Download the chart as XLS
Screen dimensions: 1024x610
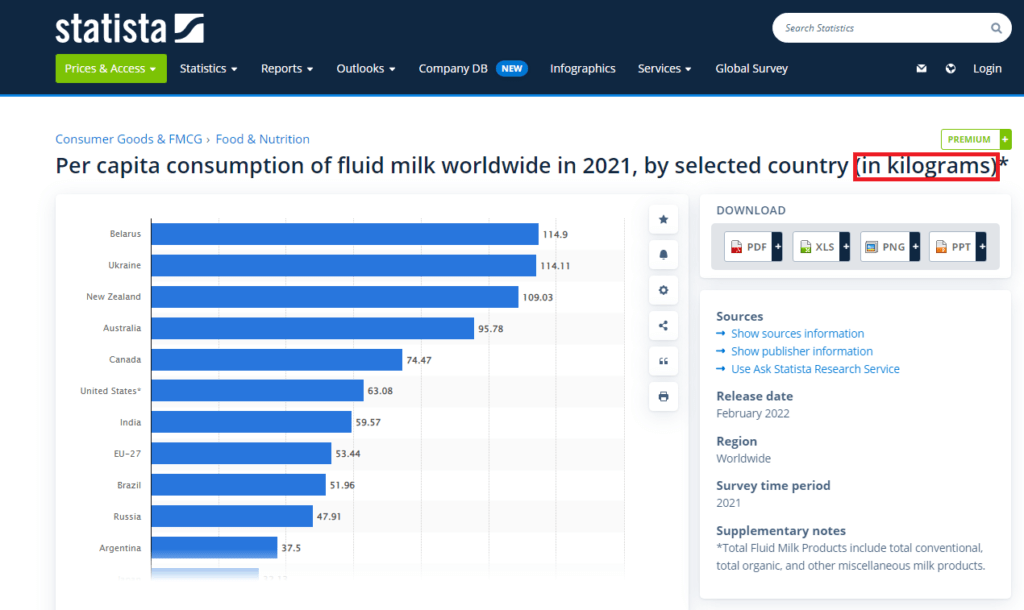tap(822, 247)
